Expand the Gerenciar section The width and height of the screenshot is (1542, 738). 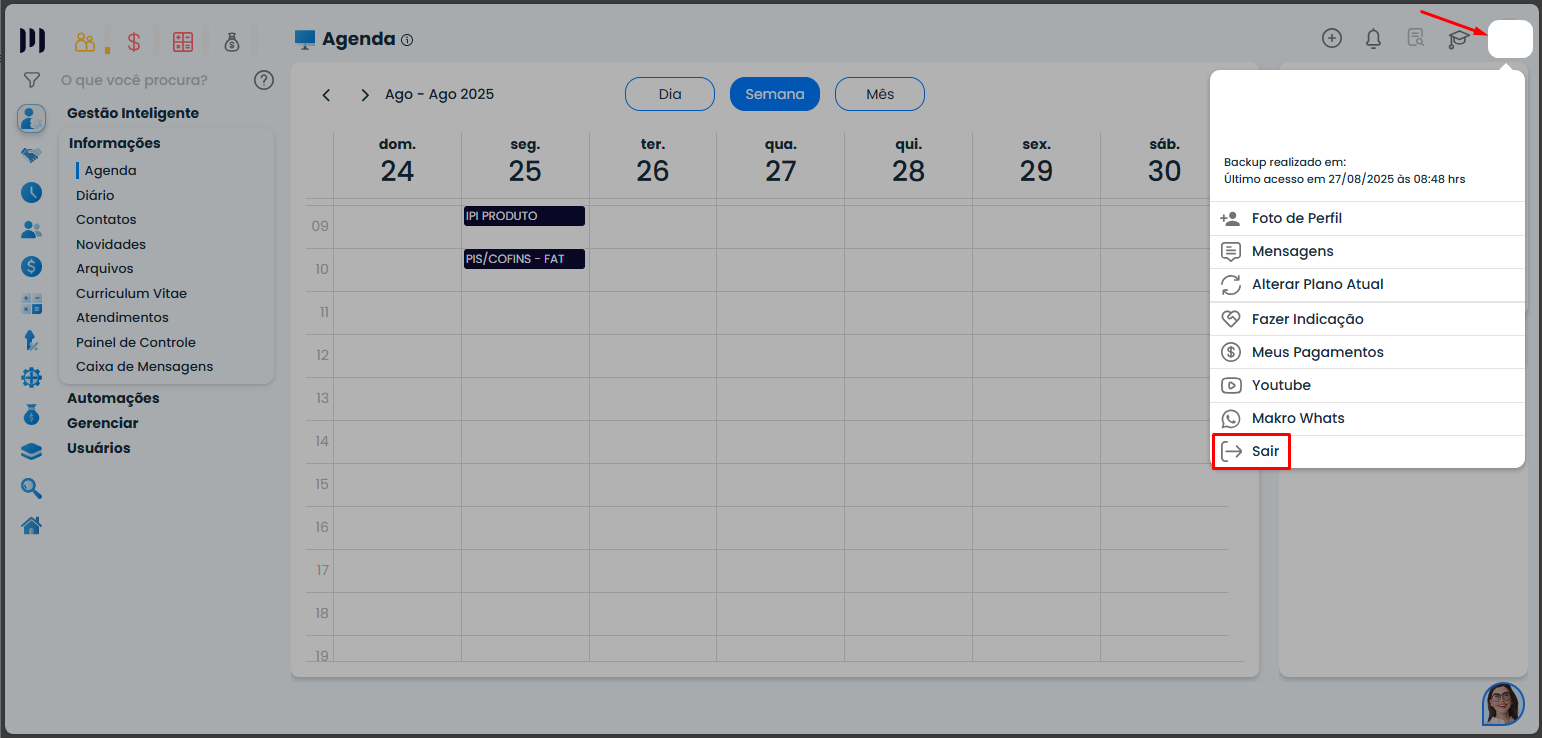click(103, 423)
